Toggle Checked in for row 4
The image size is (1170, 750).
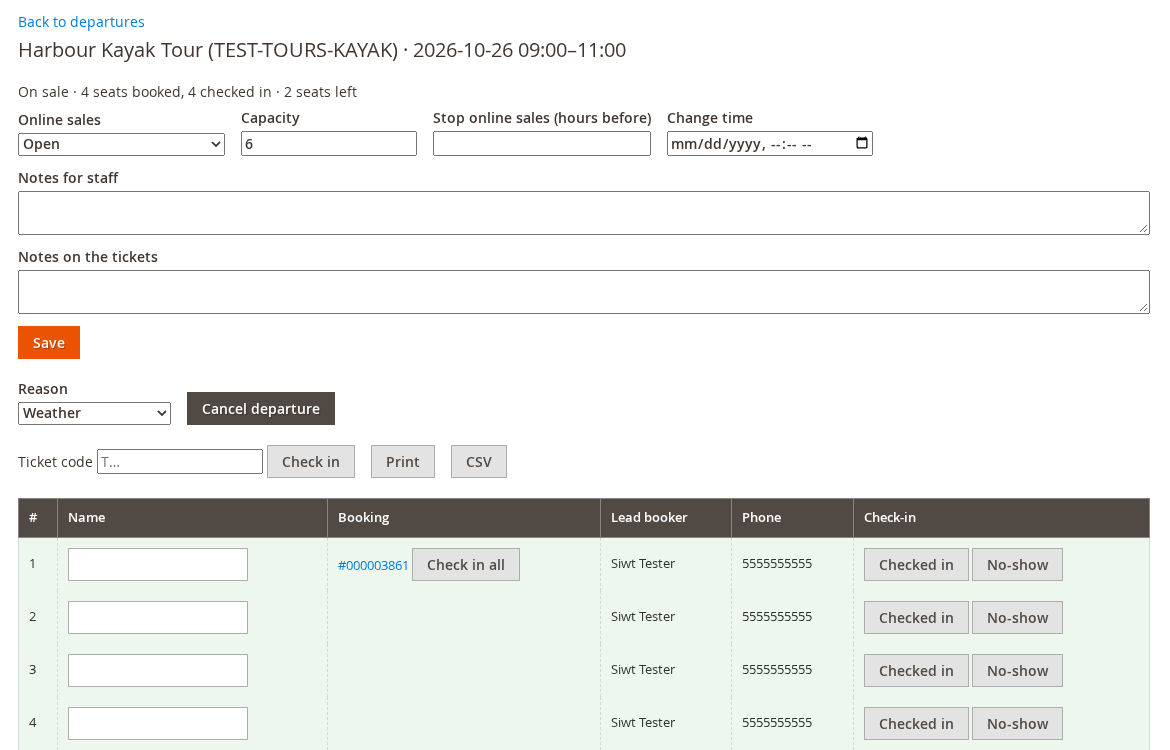pos(916,724)
